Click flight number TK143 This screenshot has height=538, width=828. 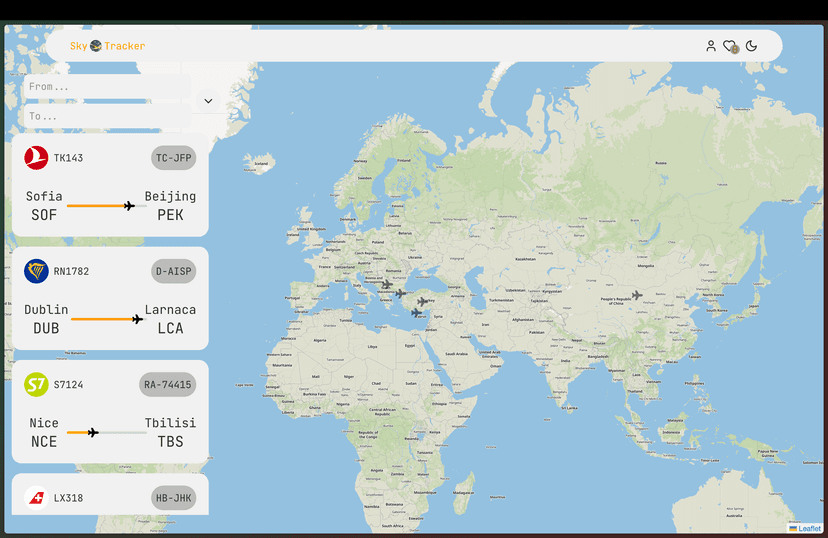68,158
